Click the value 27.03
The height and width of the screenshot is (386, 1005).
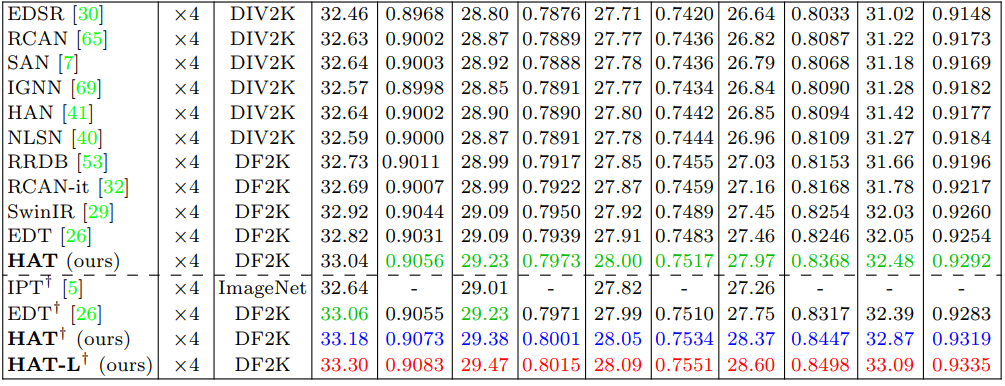coord(751,162)
